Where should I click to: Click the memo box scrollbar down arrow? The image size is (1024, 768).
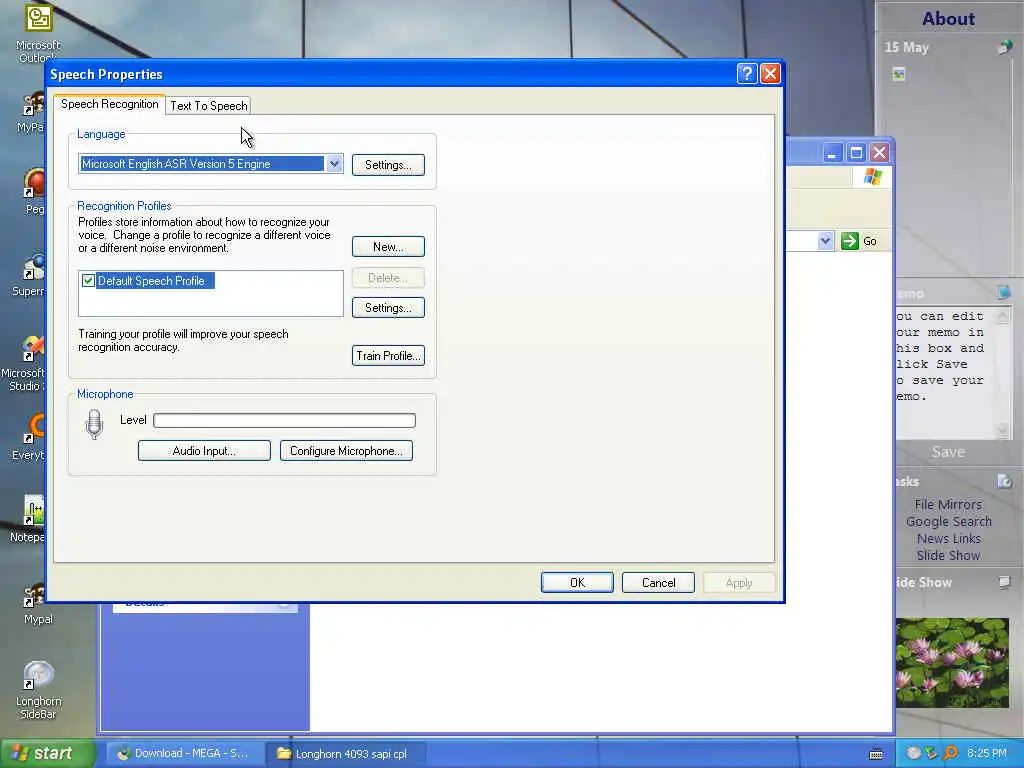coord(1003,430)
